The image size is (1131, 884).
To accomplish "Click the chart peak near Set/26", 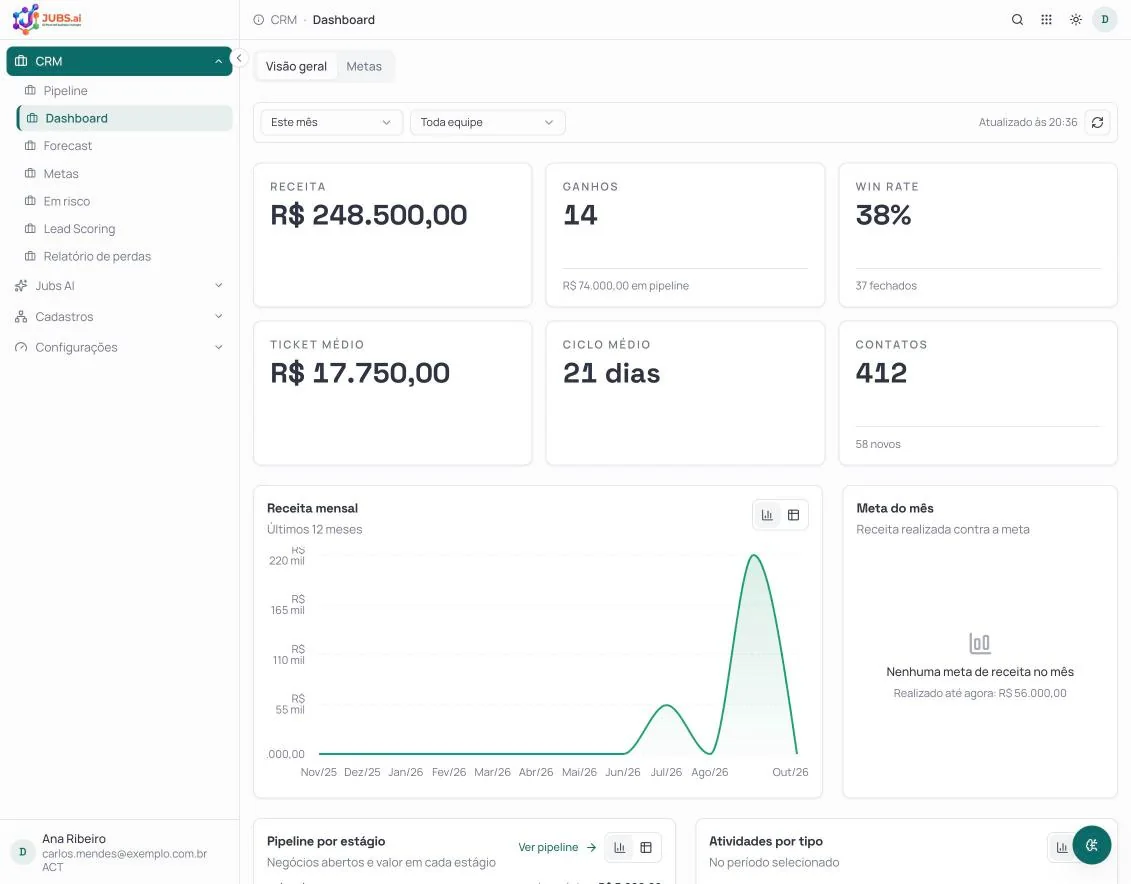I will (x=754, y=555).
